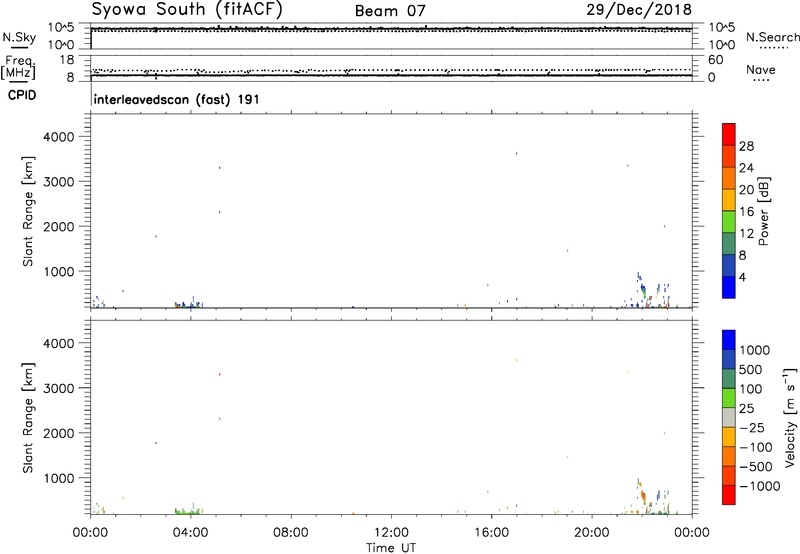Click the "2000" tick of the velocity panel

[59, 433]
